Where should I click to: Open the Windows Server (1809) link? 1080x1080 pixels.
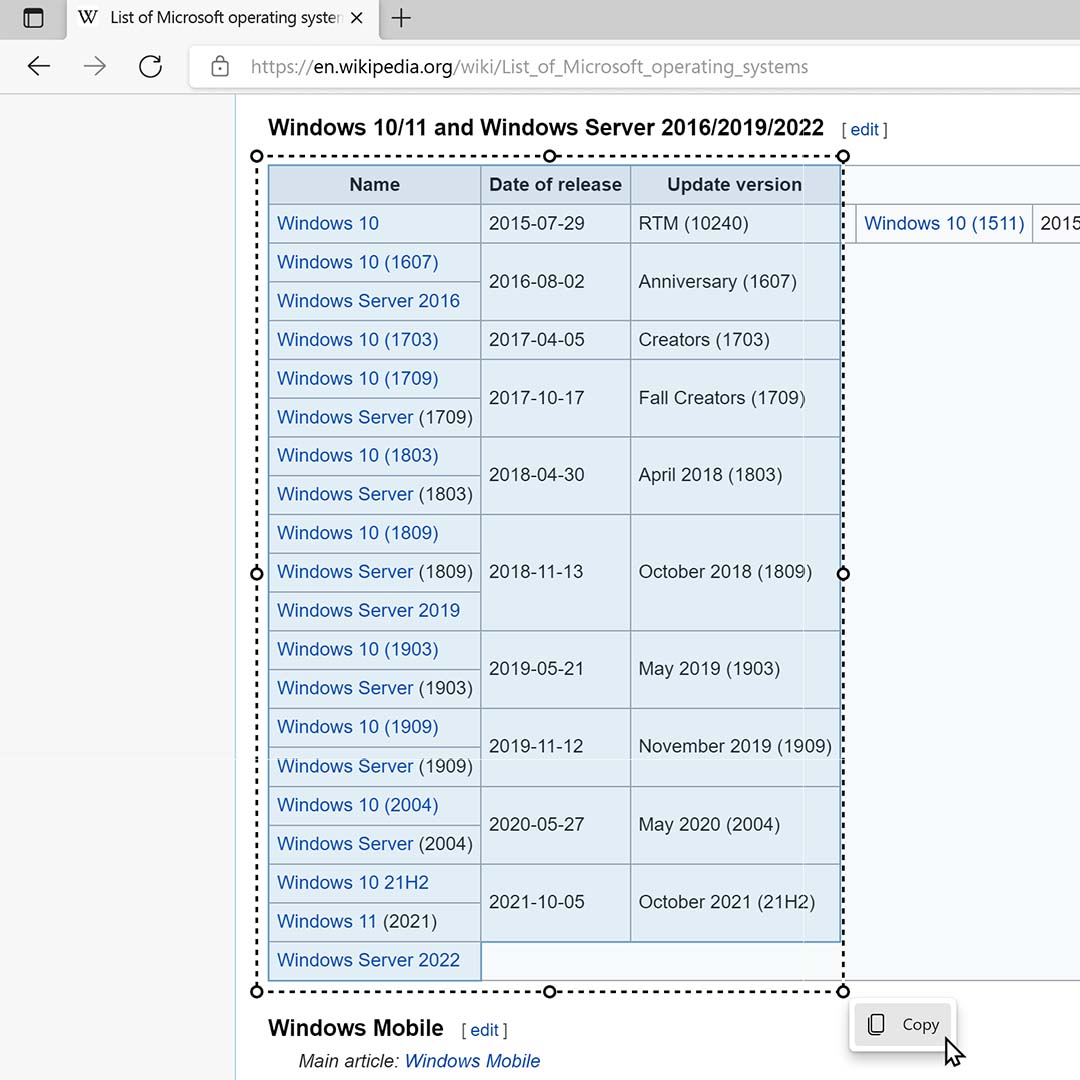345,572
